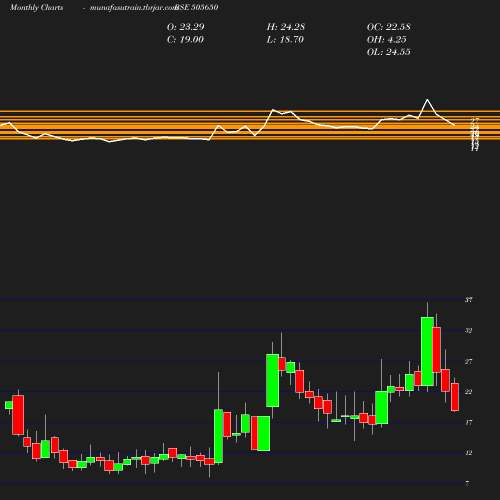The image size is (500, 500).
Task: Select the price axis label "7"
Action: pos(467,483)
